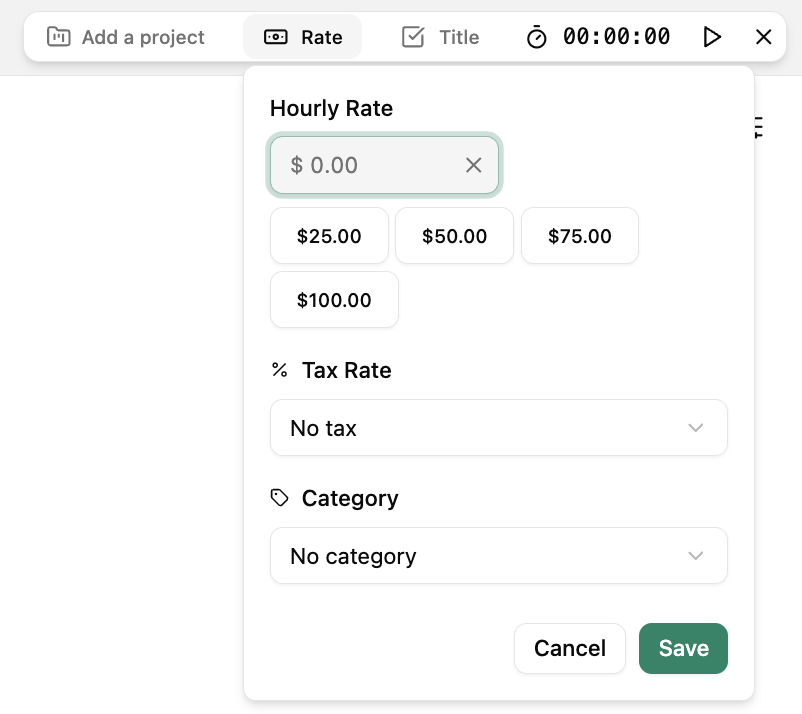802x714 pixels.
Task: Click the stopwatch icon beside the timer
Action: pyautogui.click(x=537, y=37)
